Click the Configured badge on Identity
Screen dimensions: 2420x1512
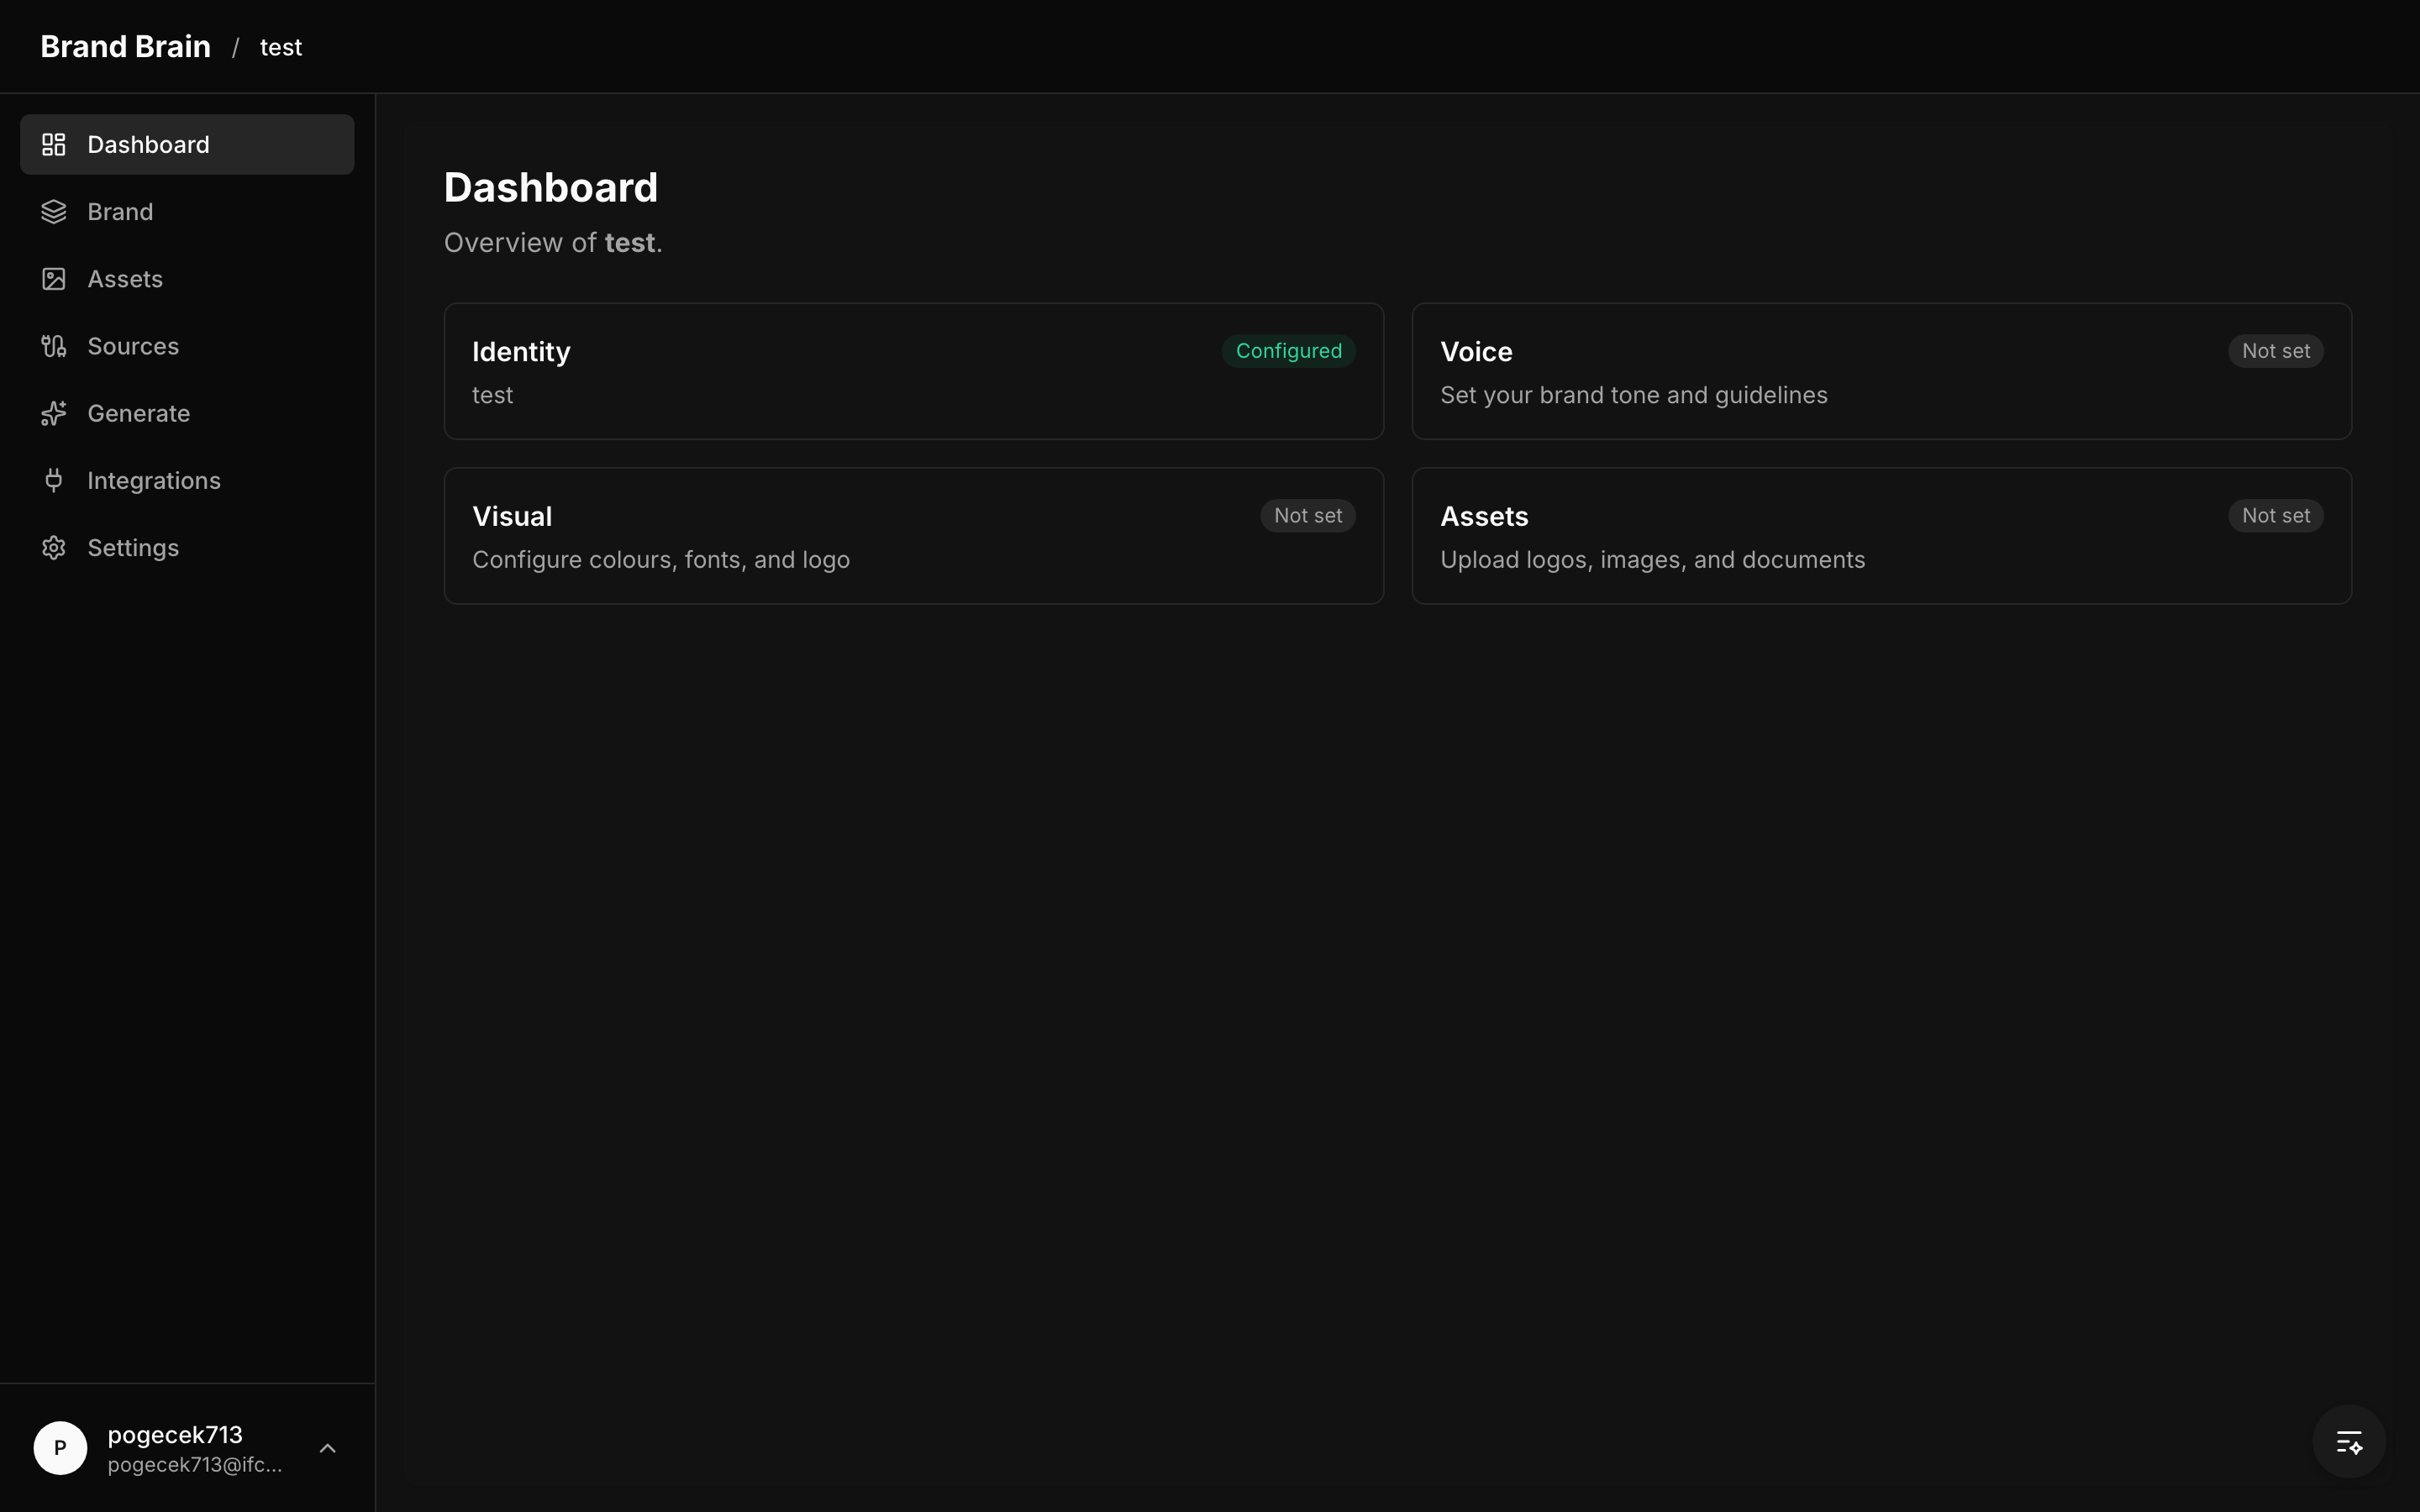click(1288, 351)
